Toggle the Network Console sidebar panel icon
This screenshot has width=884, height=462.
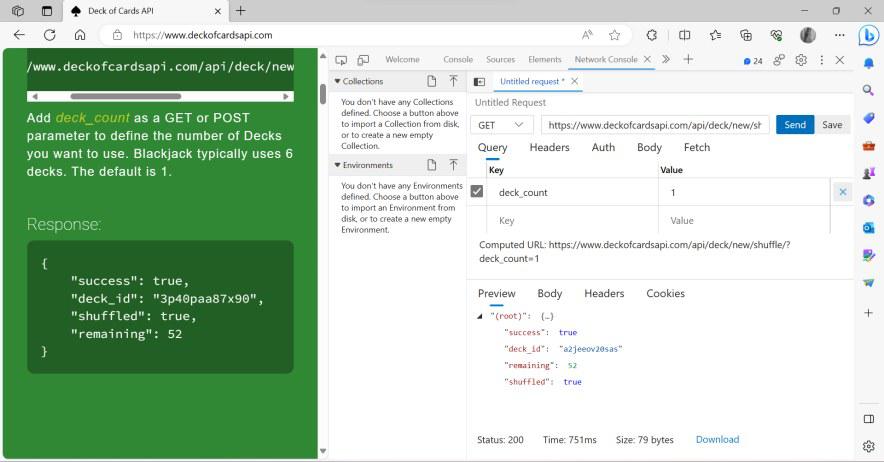(x=479, y=82)
